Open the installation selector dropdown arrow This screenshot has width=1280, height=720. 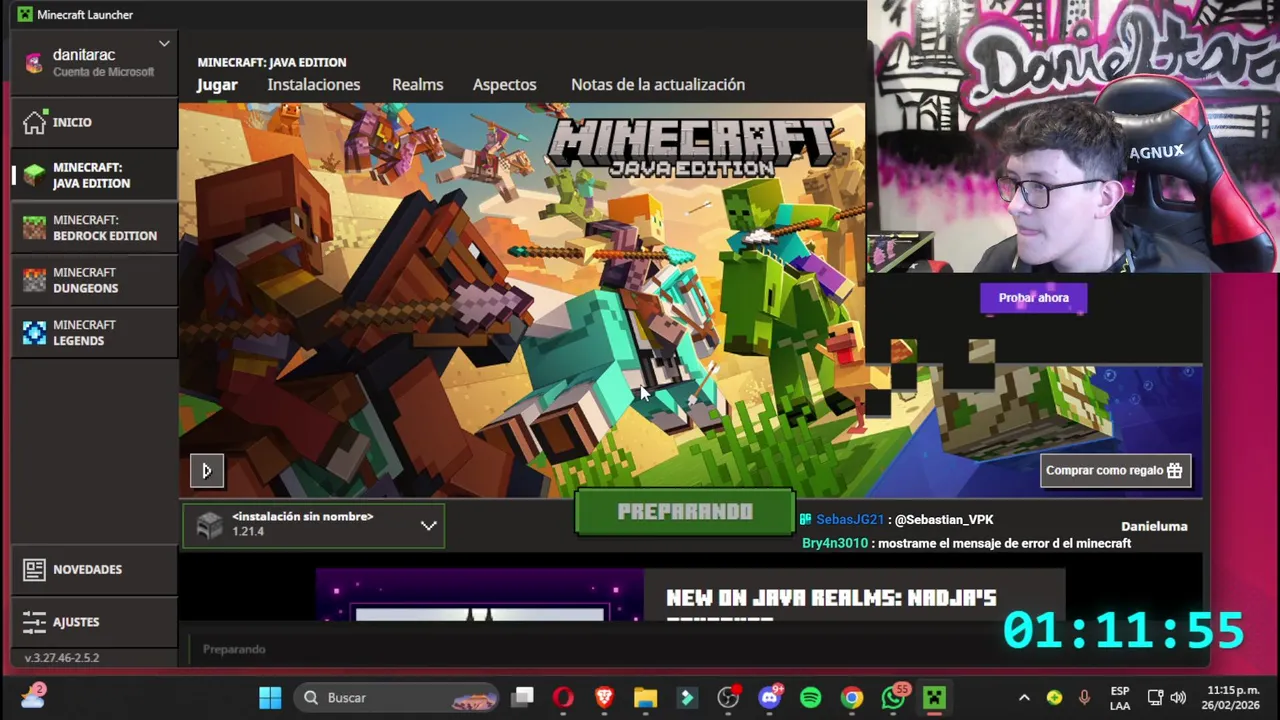coord(429,525)
